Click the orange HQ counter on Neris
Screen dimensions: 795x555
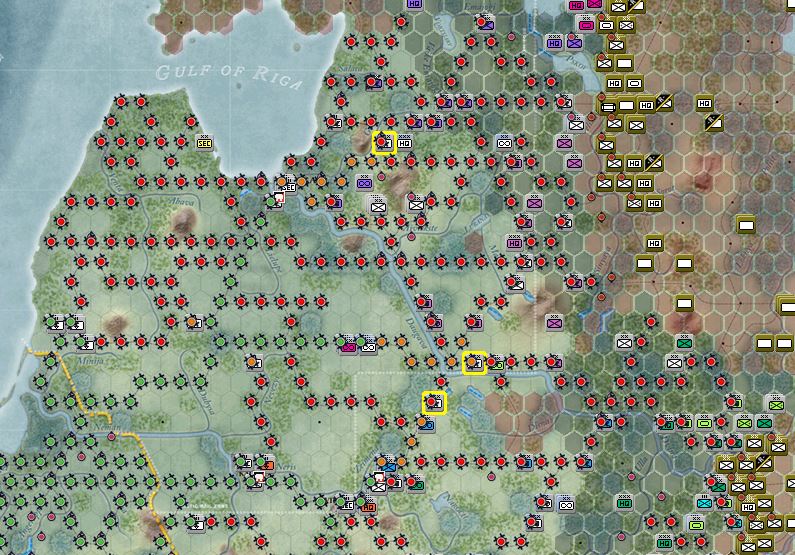369,506
